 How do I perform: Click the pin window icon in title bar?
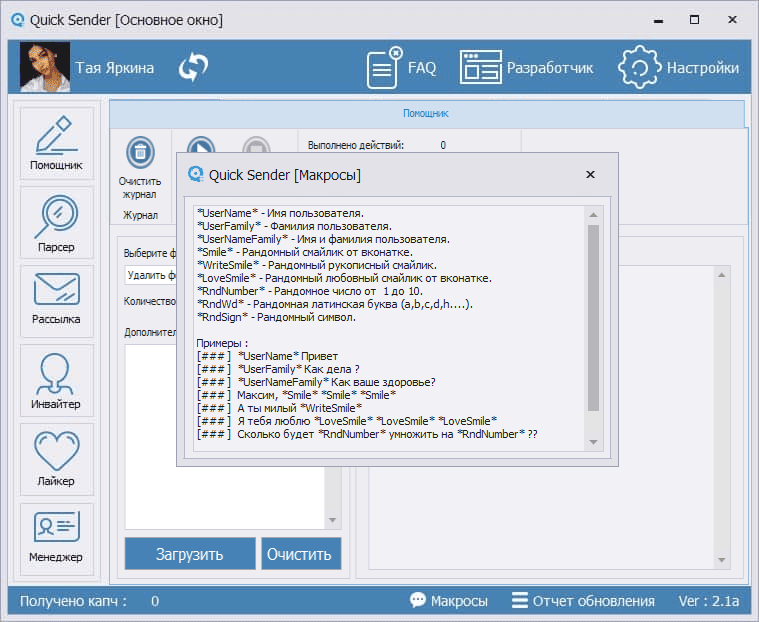coord(658,20)
